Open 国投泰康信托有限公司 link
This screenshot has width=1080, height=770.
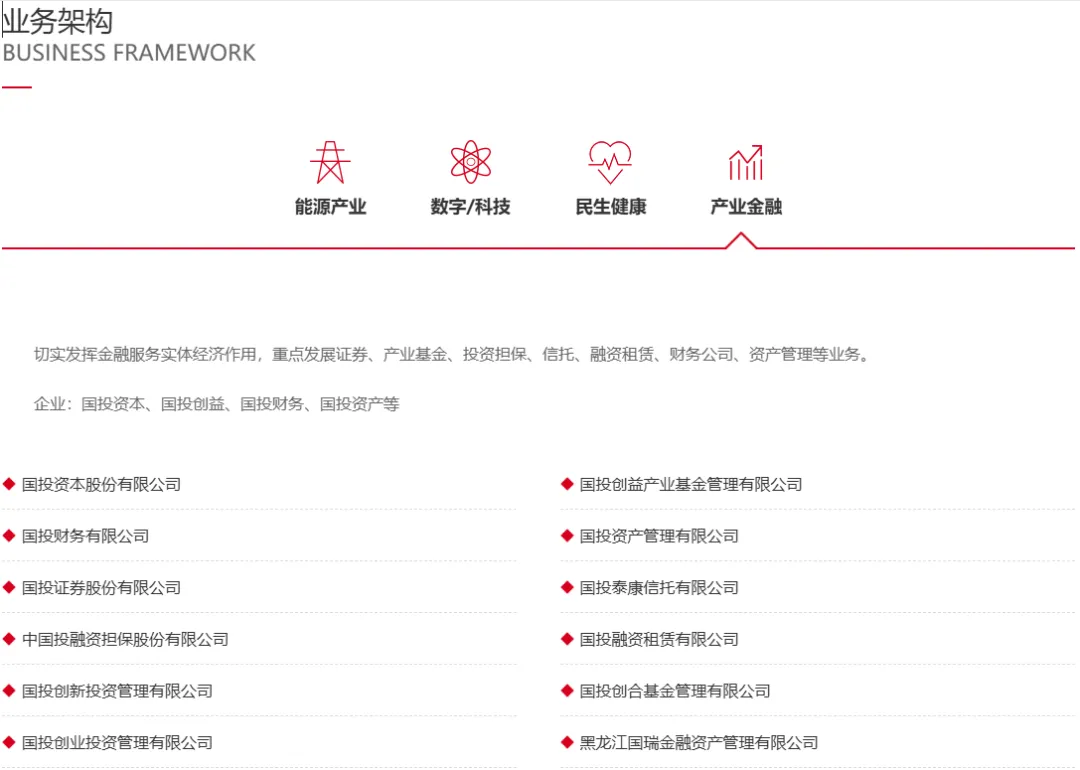point(659,588)
